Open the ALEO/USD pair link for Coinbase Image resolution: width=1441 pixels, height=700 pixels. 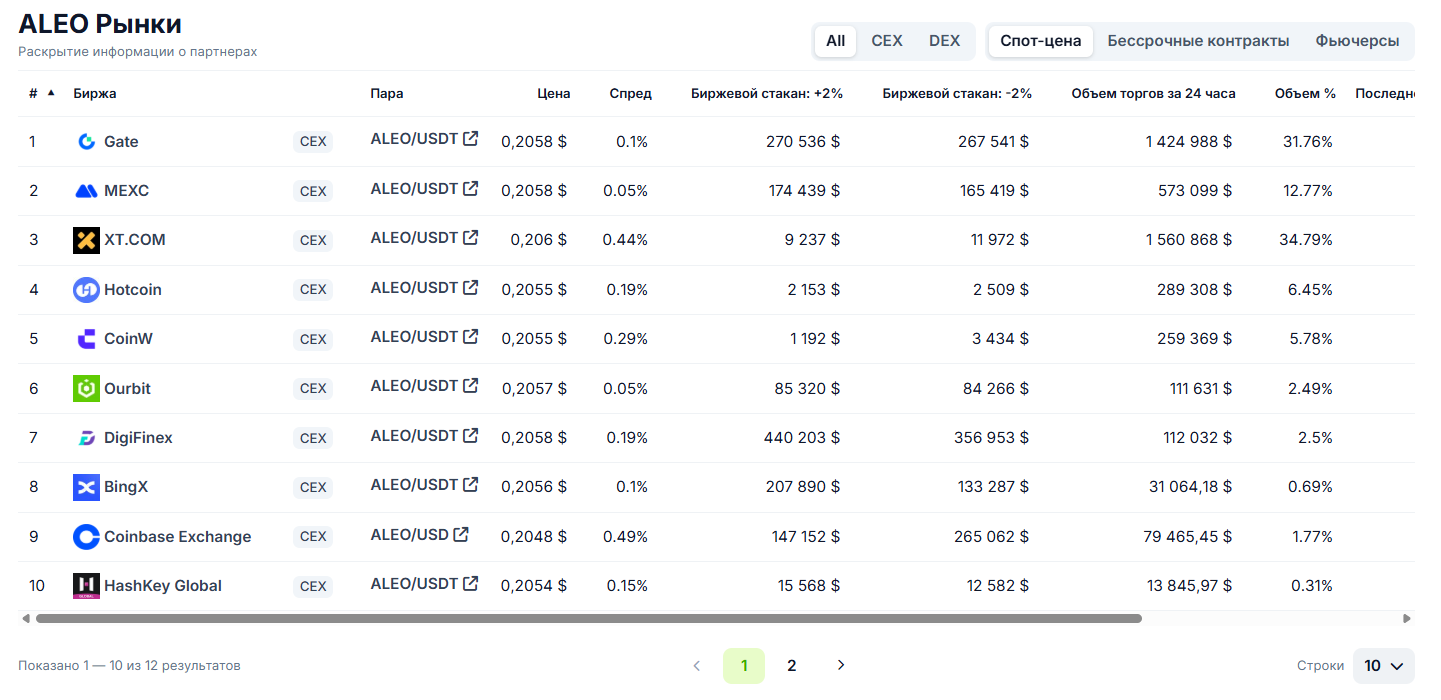[410, 534]
